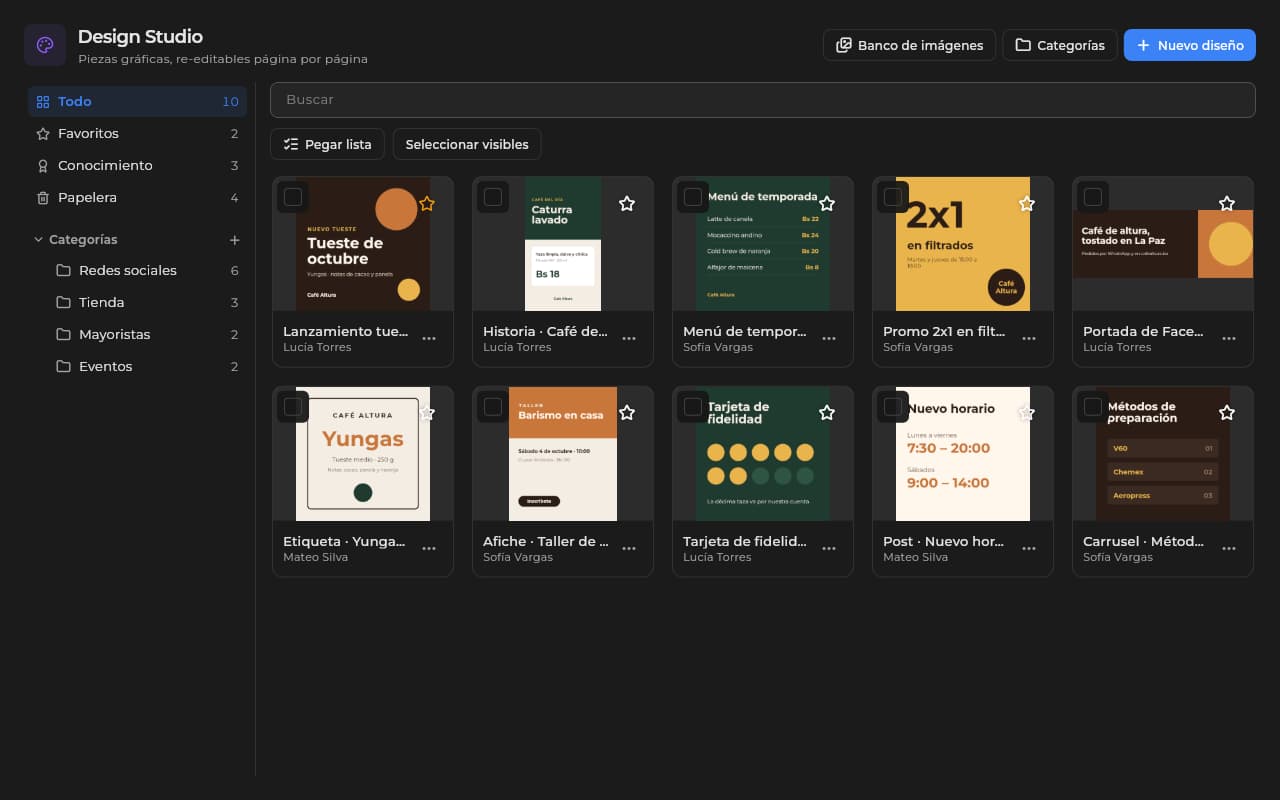Open the Categorías button in header
The height and width of the screenshot is (800, 1280).
[x=1060, y=45]
